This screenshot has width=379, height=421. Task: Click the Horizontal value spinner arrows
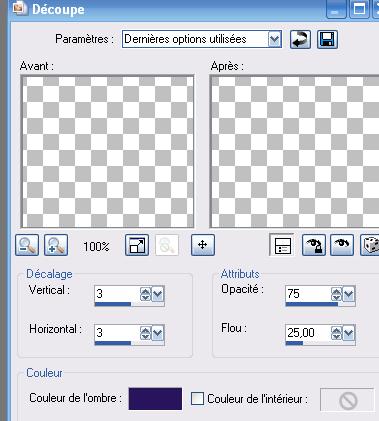(145, 333)
